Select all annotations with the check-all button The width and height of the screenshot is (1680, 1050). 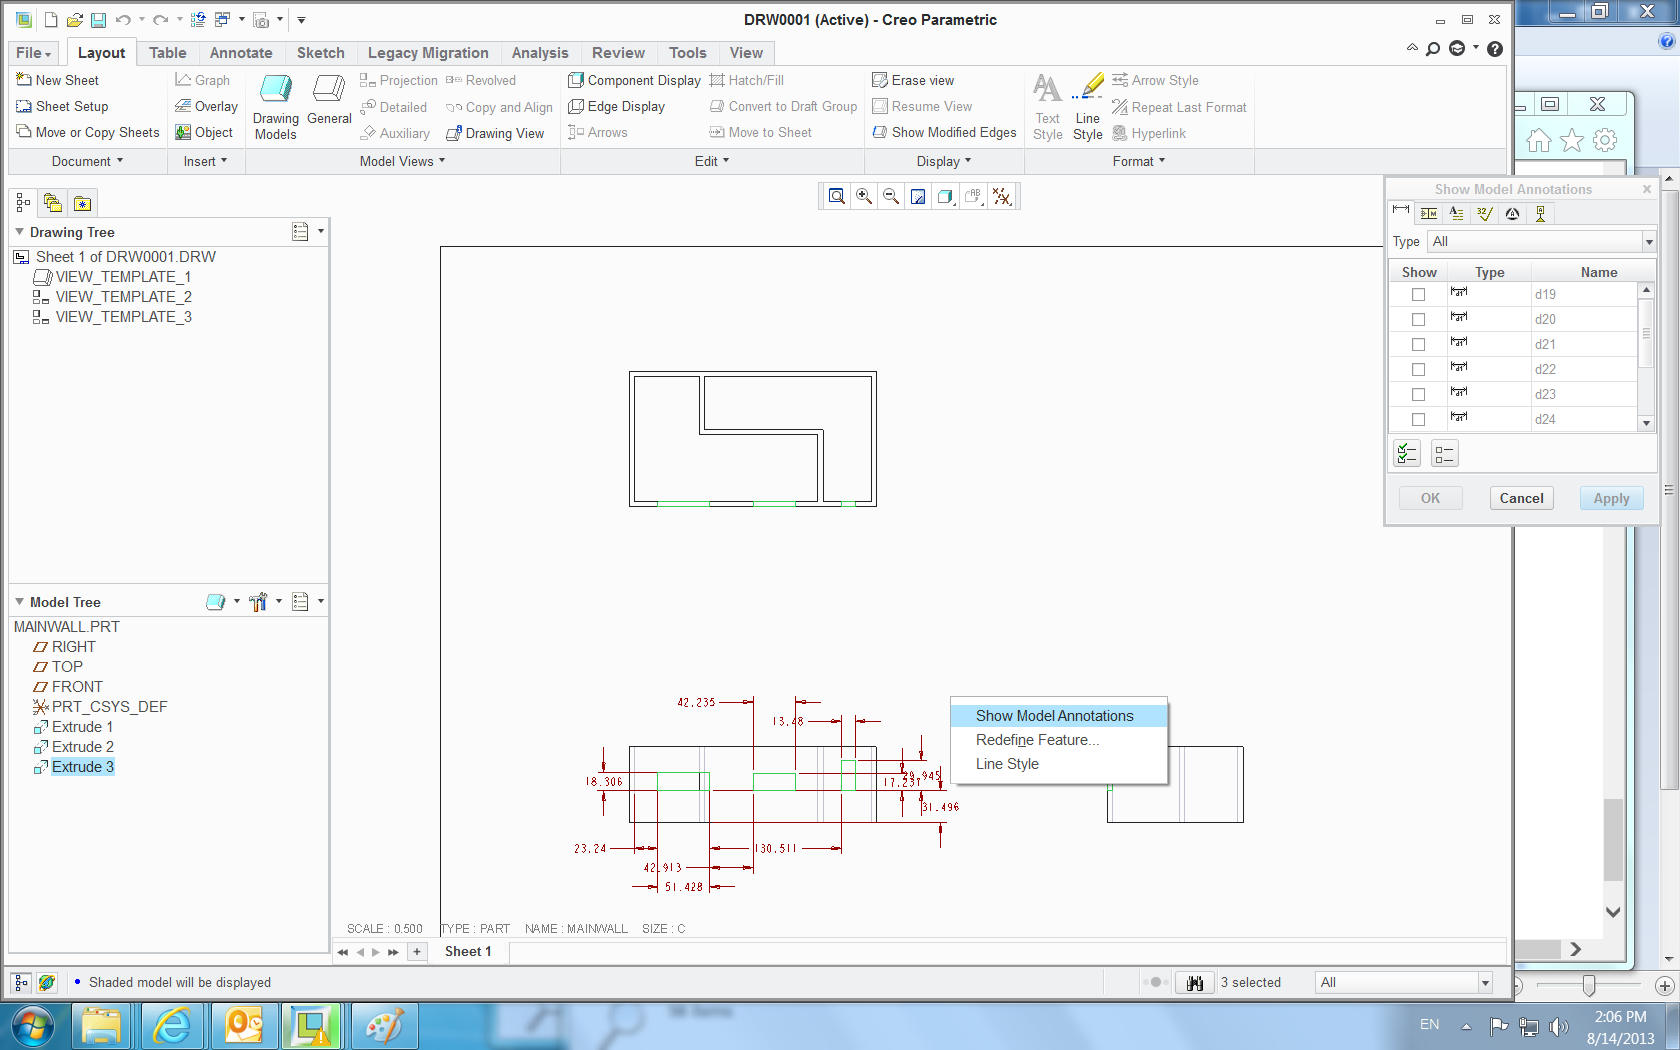point(1407,454)
